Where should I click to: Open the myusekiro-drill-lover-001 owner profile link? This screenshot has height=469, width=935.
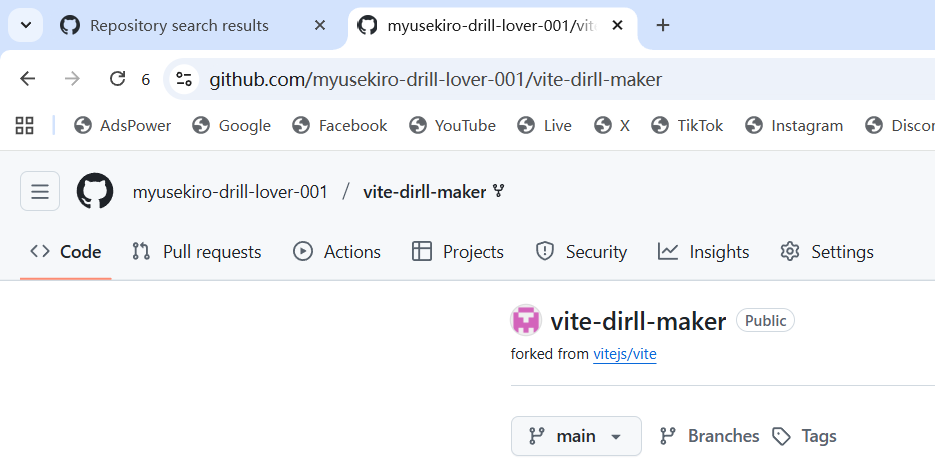click(x=230, y=191)
